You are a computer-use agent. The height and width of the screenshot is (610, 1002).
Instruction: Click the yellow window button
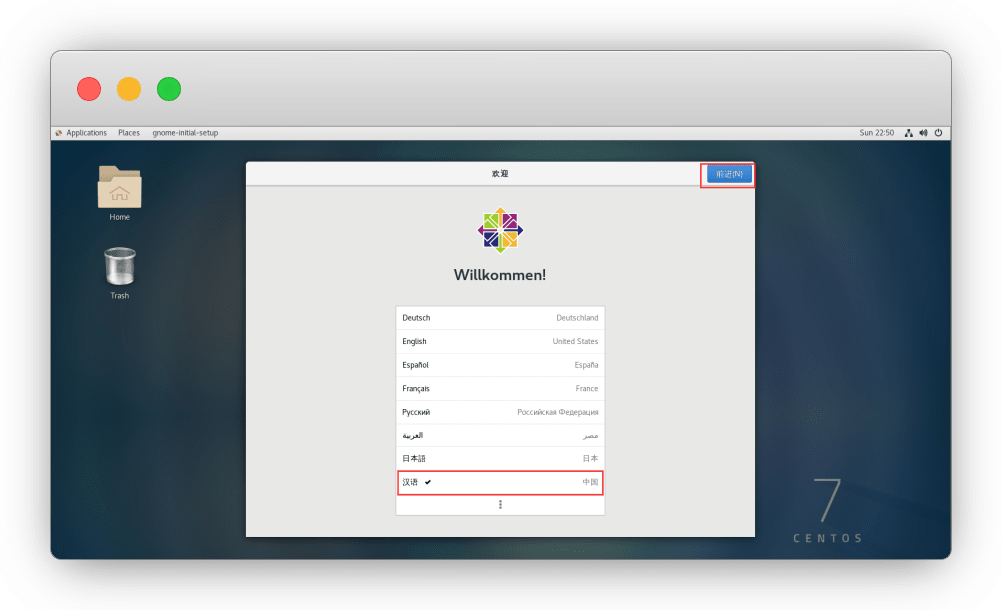coord(129,89)
